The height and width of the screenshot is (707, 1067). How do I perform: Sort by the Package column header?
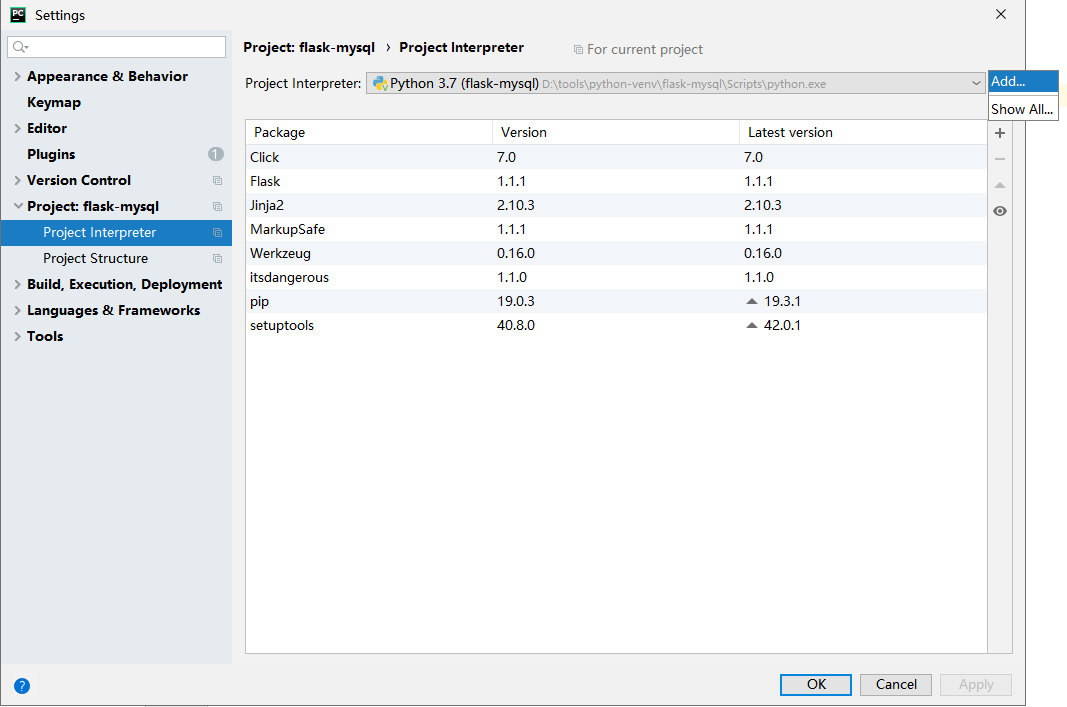(x=369, y=132)
